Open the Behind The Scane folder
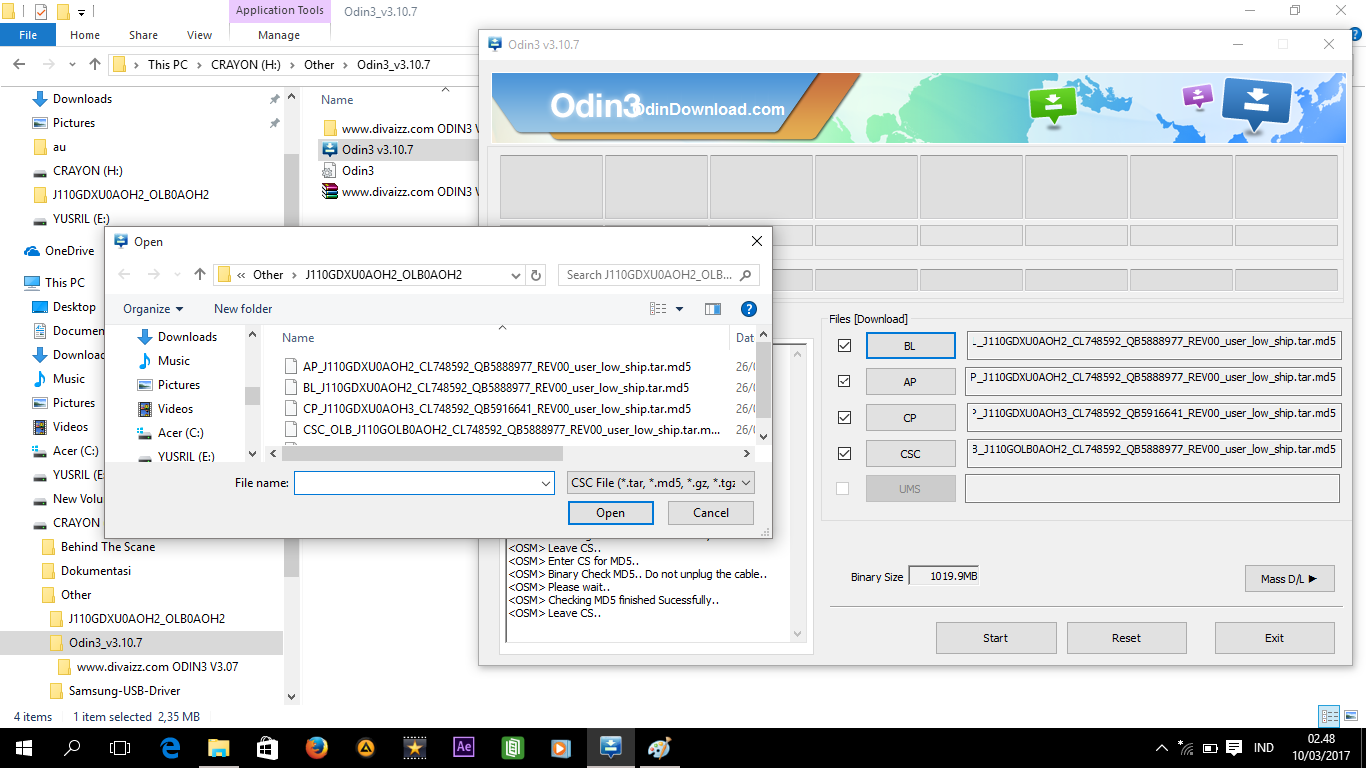This screenshot has height=768, width=1366. pos(98,547)
